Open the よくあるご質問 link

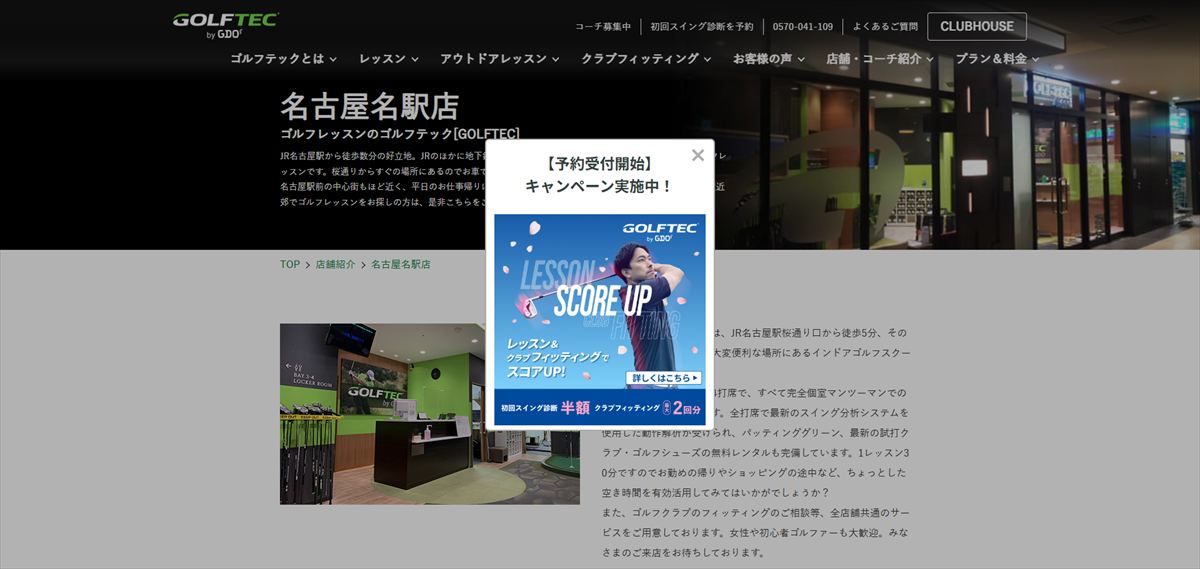point(885,27)
